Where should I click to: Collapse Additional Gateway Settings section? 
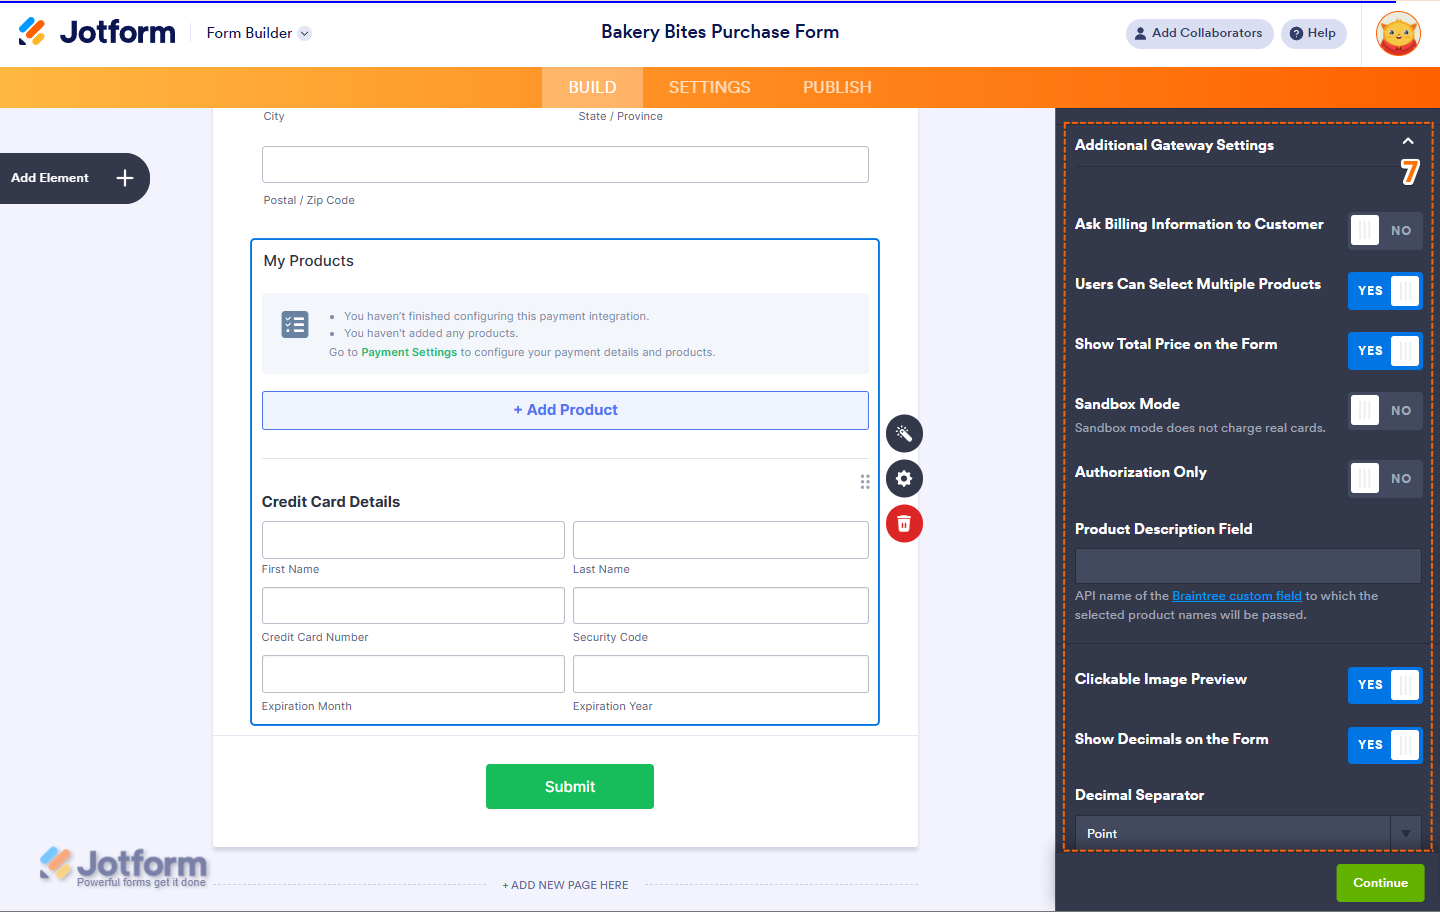pos(1408,141)
